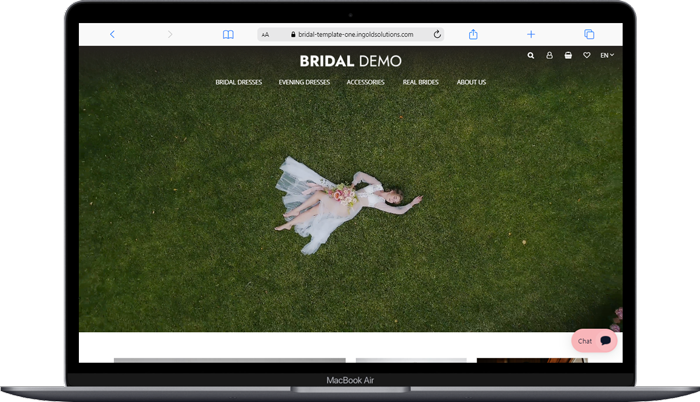700x402 pixels.
Task: Open the user account icon
Action: (x=549, y=55)
